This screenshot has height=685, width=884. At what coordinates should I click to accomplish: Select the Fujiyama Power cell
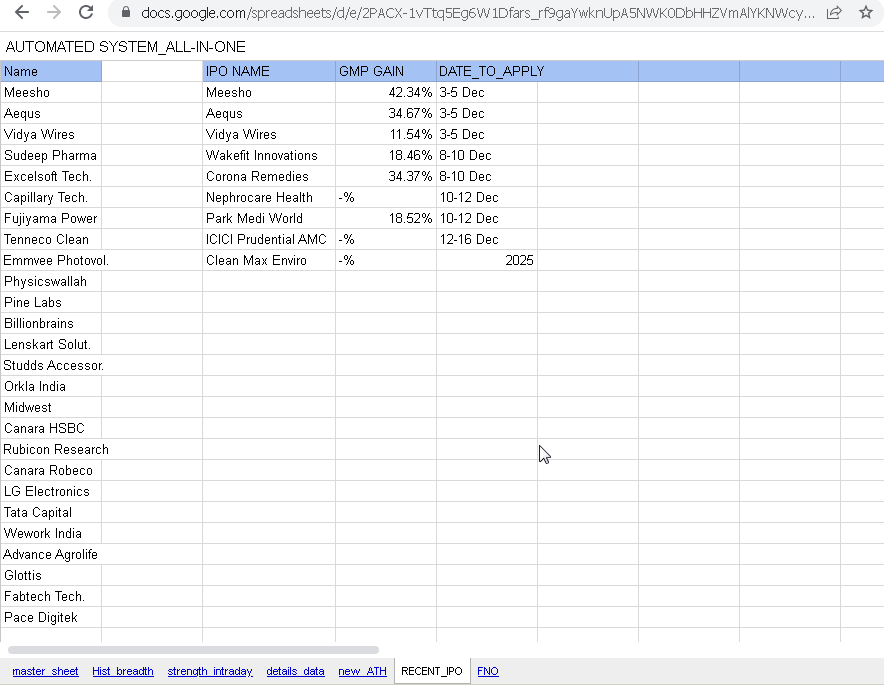51,218
